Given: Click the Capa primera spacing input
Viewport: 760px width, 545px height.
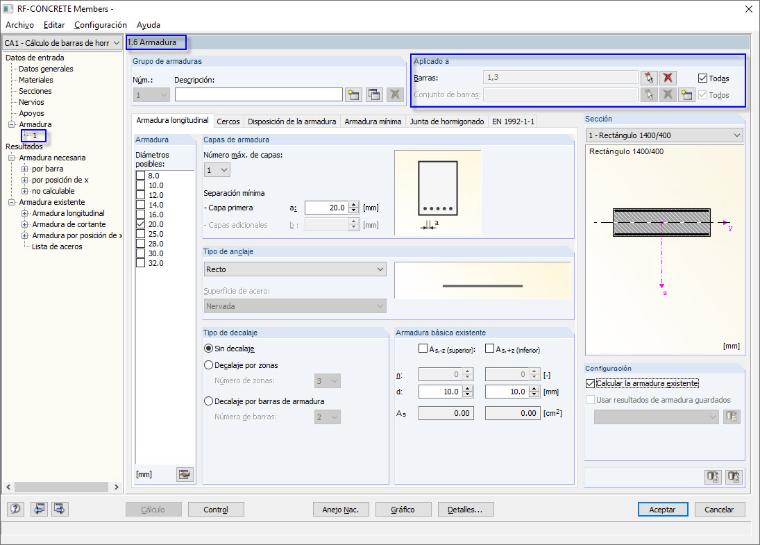Looking at the screenshot, I should [326, 208].
